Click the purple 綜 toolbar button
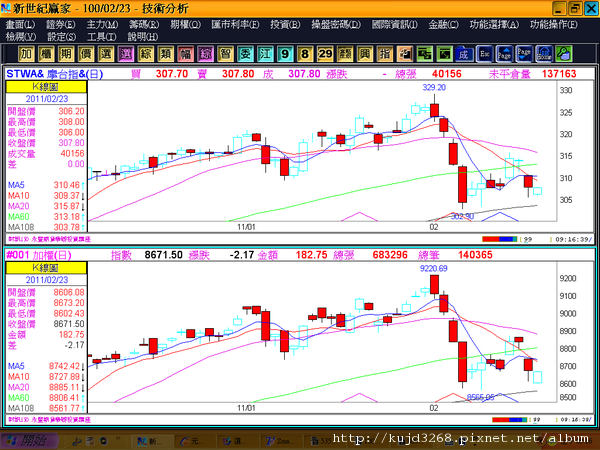The image size is (600, 450). click(205, 54)
